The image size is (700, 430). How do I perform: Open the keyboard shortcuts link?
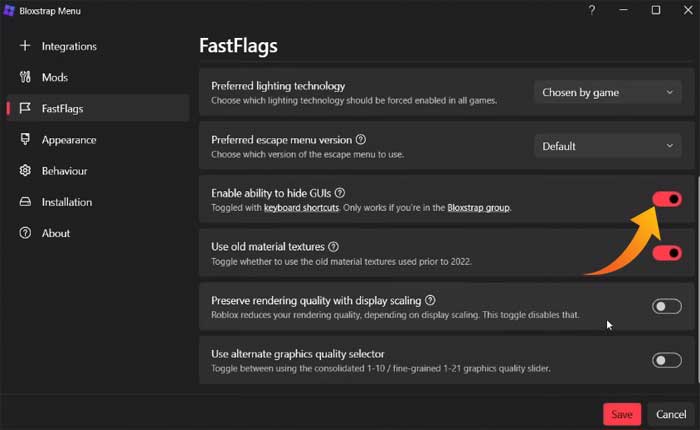click(301, 208)
